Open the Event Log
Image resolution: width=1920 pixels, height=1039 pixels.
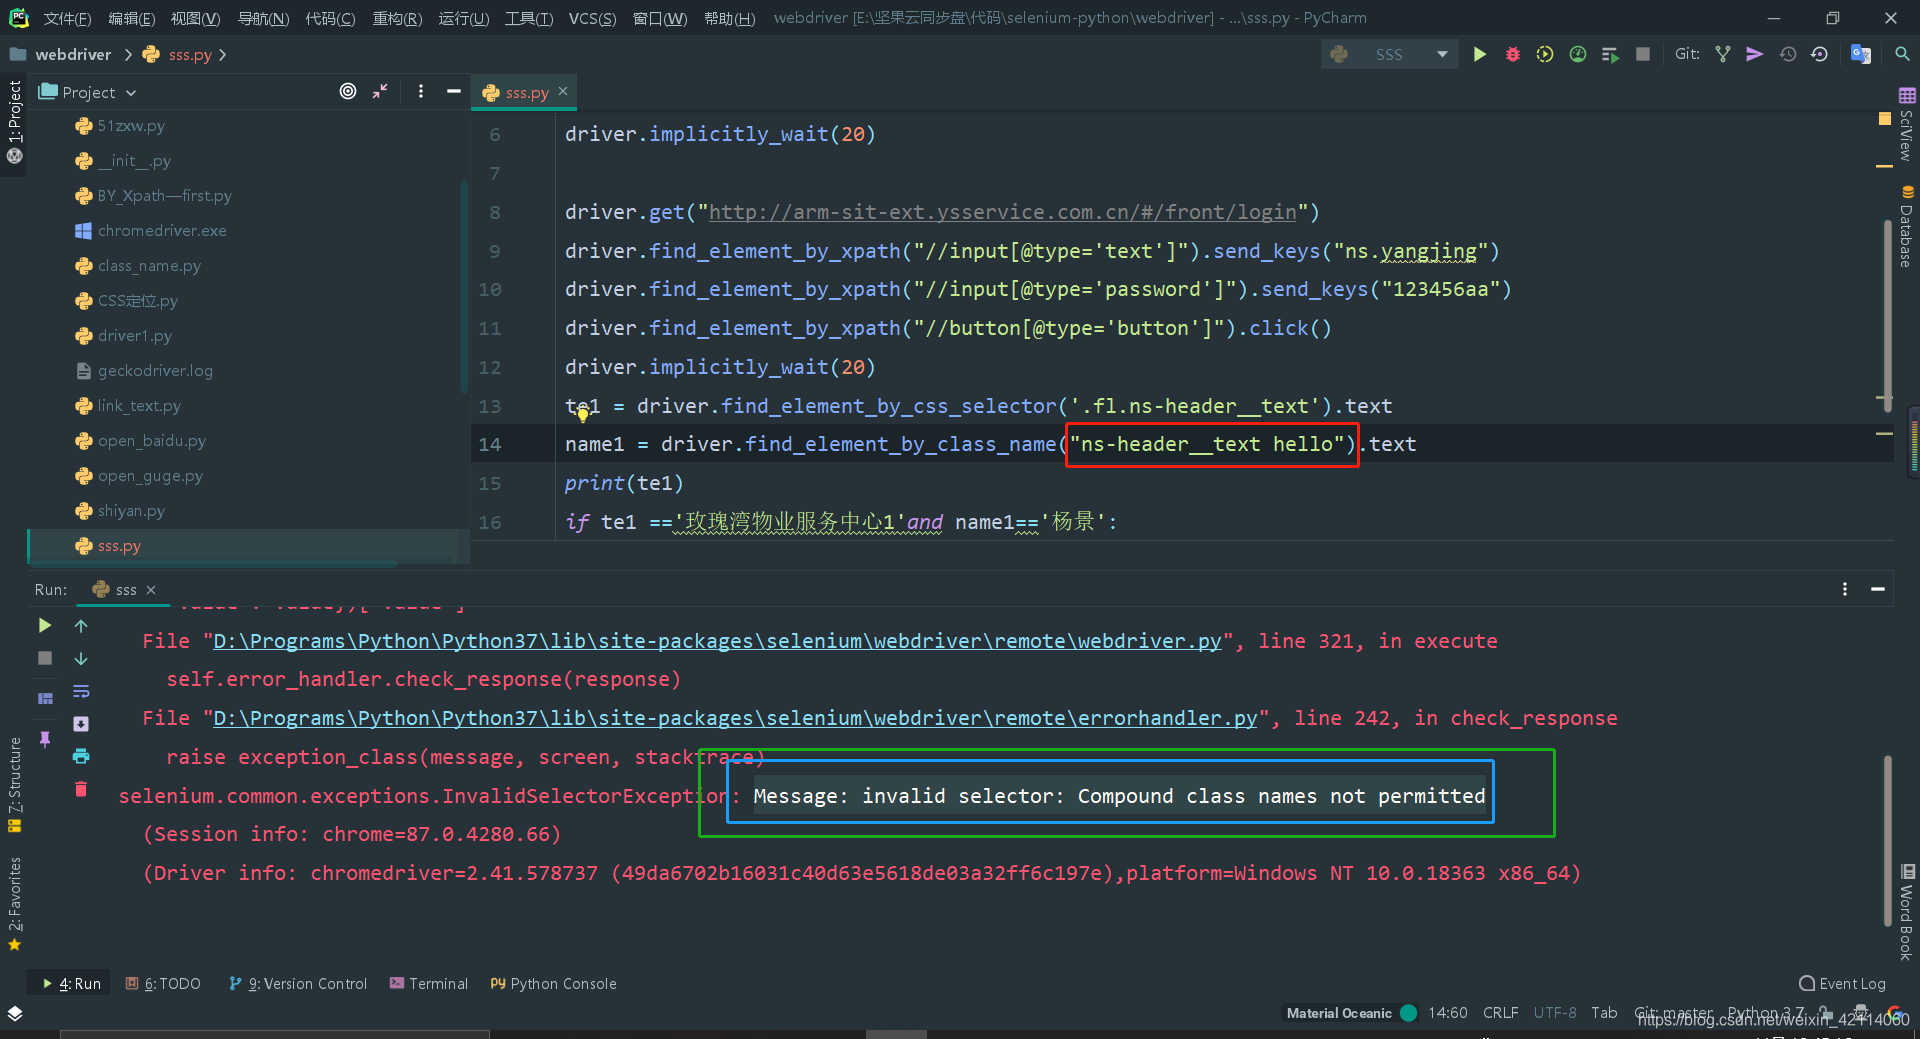tap(1842, 983)
